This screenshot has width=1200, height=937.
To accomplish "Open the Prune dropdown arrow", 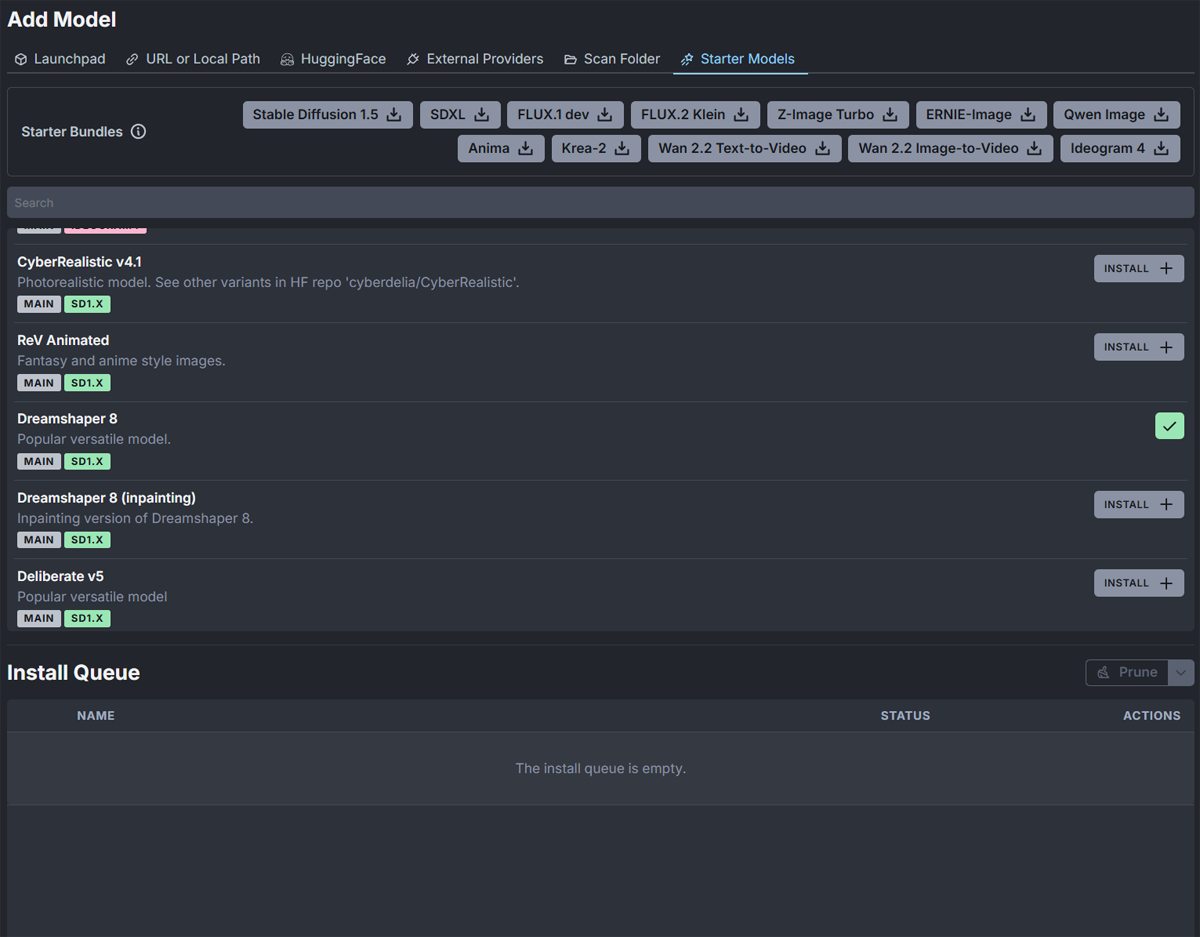I will click(x=1181, y=673).
